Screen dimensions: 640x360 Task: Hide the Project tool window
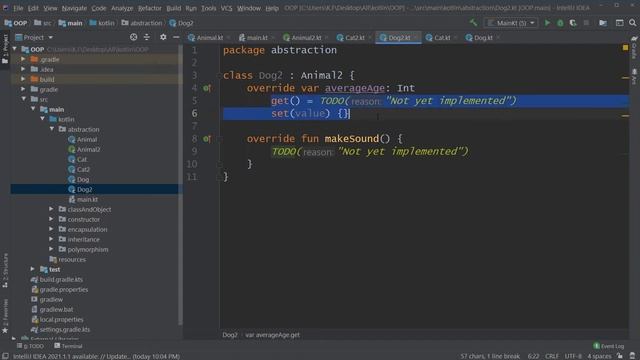click(x=176, y=37)
